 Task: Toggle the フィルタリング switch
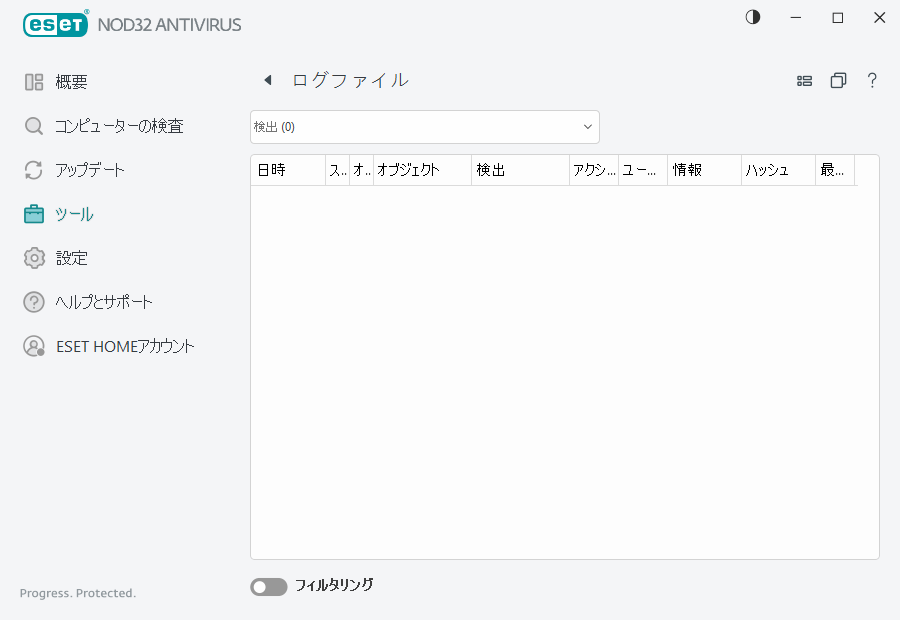pyautogui.click(x=268, y=586)
